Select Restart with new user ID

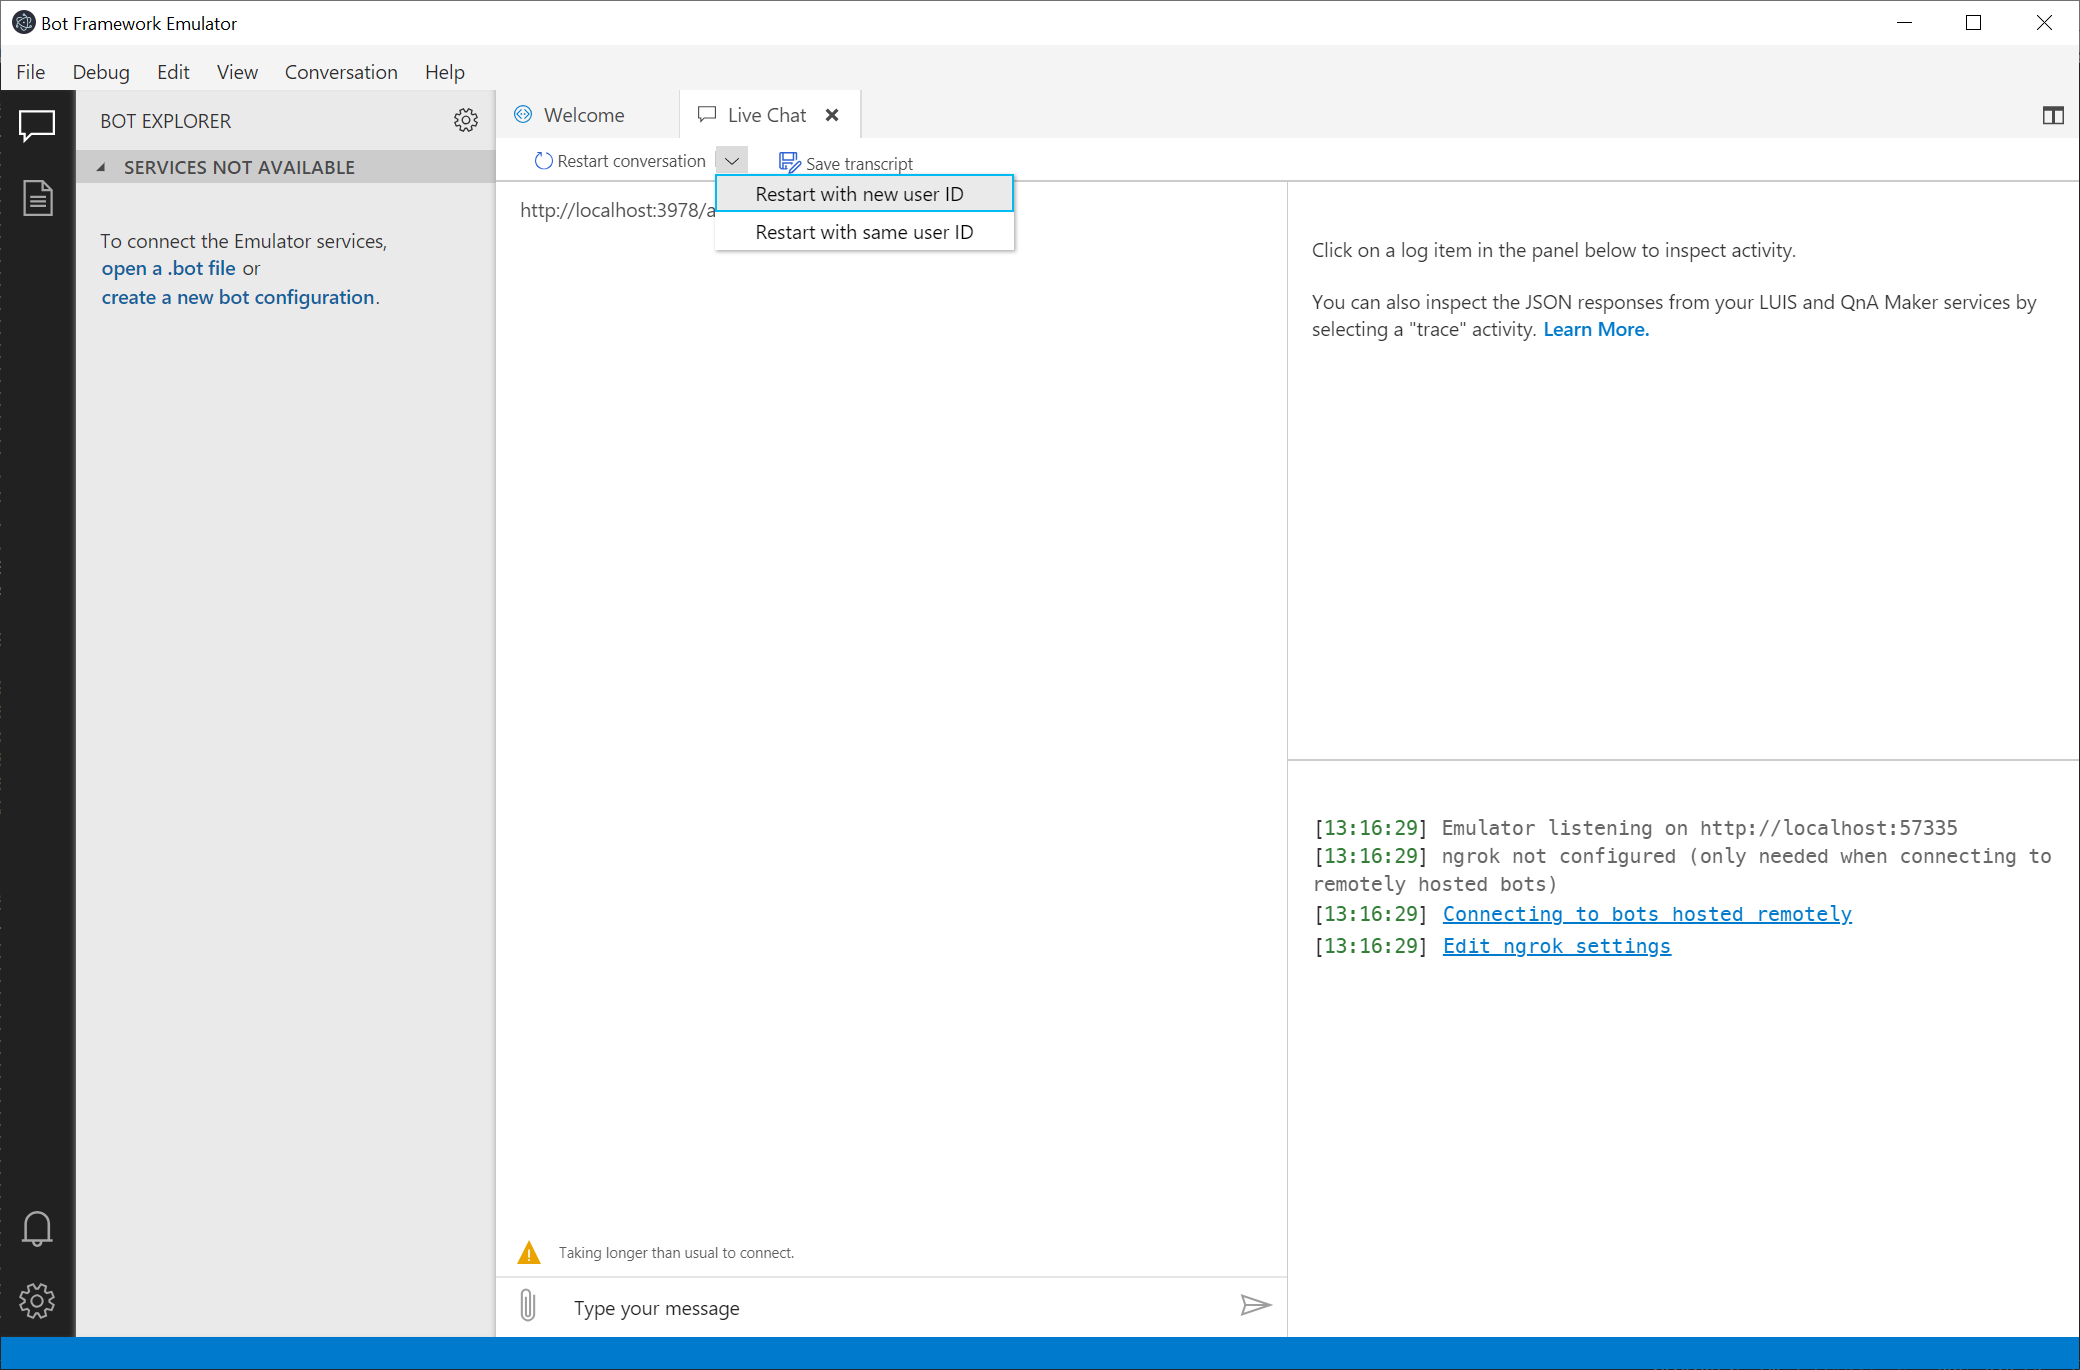point(865,194)
